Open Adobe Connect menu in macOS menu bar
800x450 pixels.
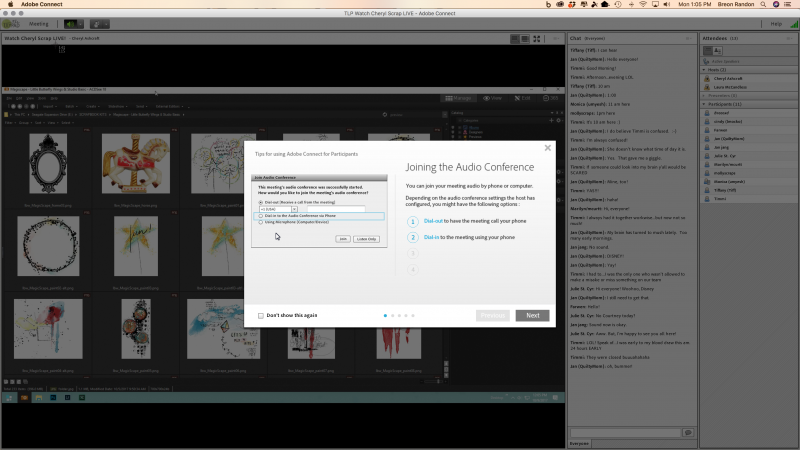tap(42, 4)
